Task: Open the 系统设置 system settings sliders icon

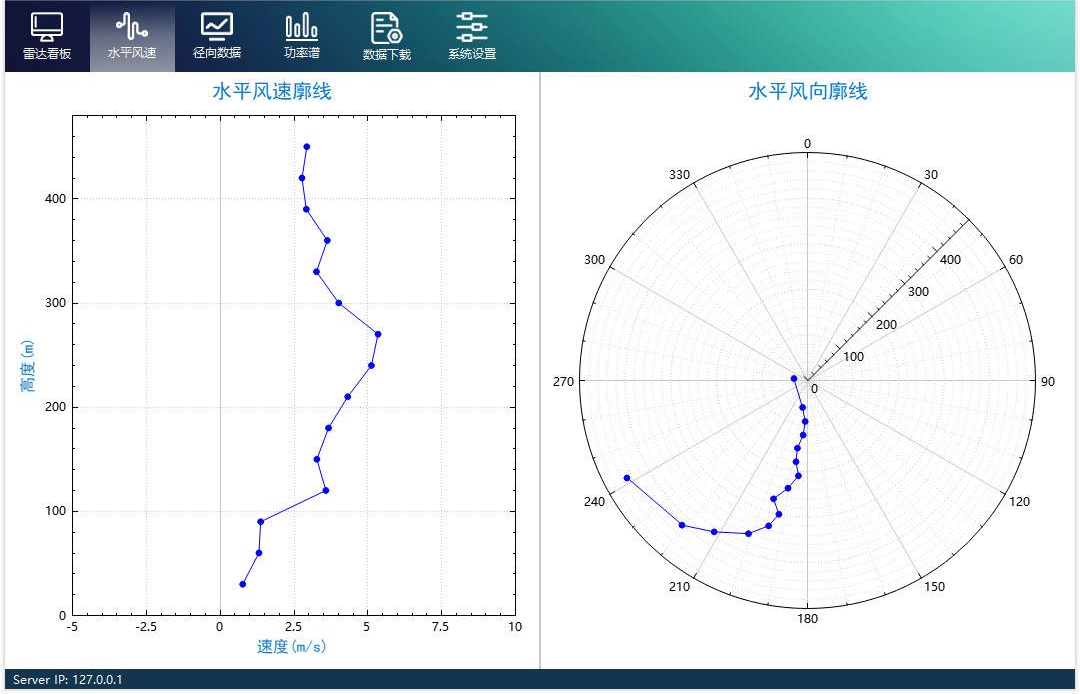Action: (472, 28)
